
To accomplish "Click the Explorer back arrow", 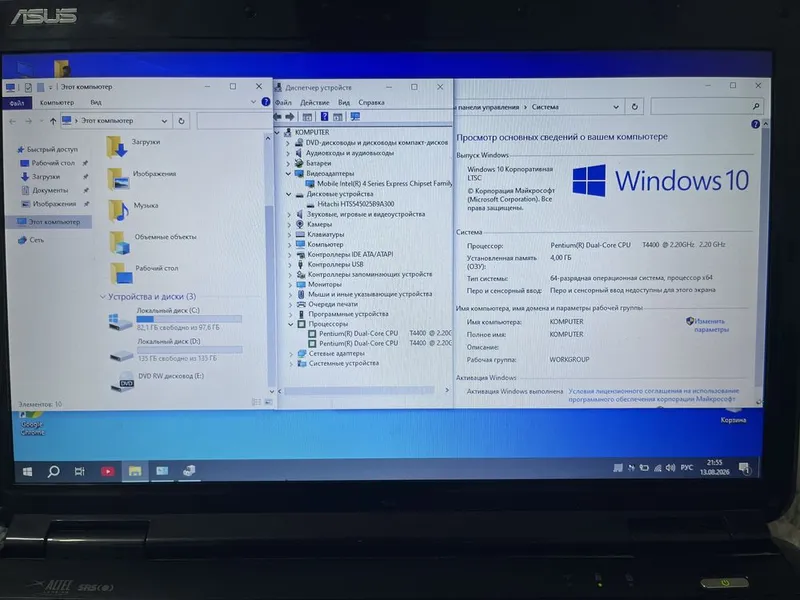I will click(x=13, y=121).
